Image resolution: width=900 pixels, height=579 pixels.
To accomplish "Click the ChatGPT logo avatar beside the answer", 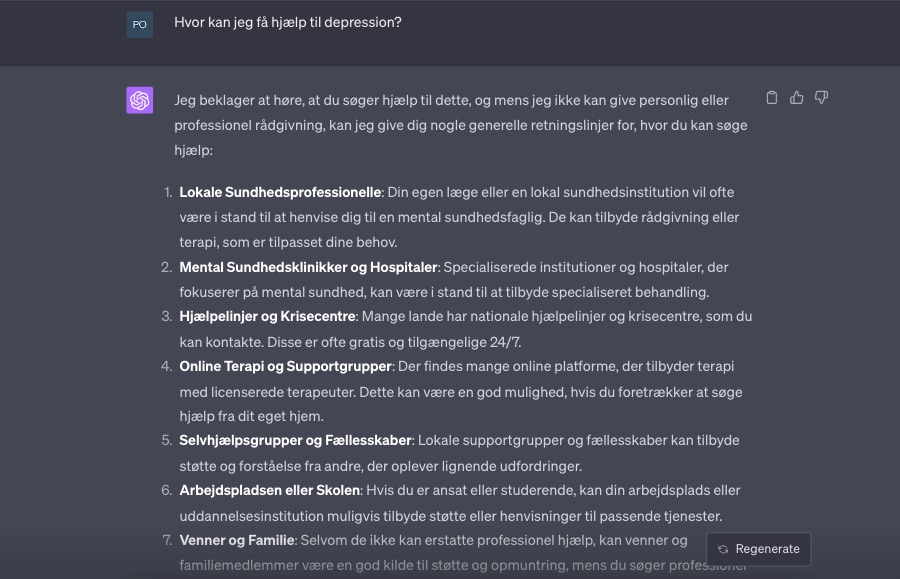I will [140, 99].
